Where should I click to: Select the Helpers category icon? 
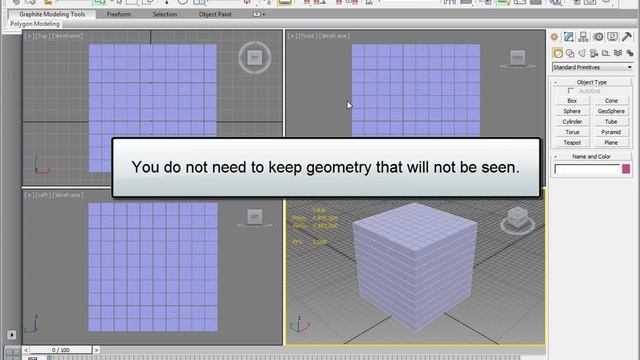(606, 53)
